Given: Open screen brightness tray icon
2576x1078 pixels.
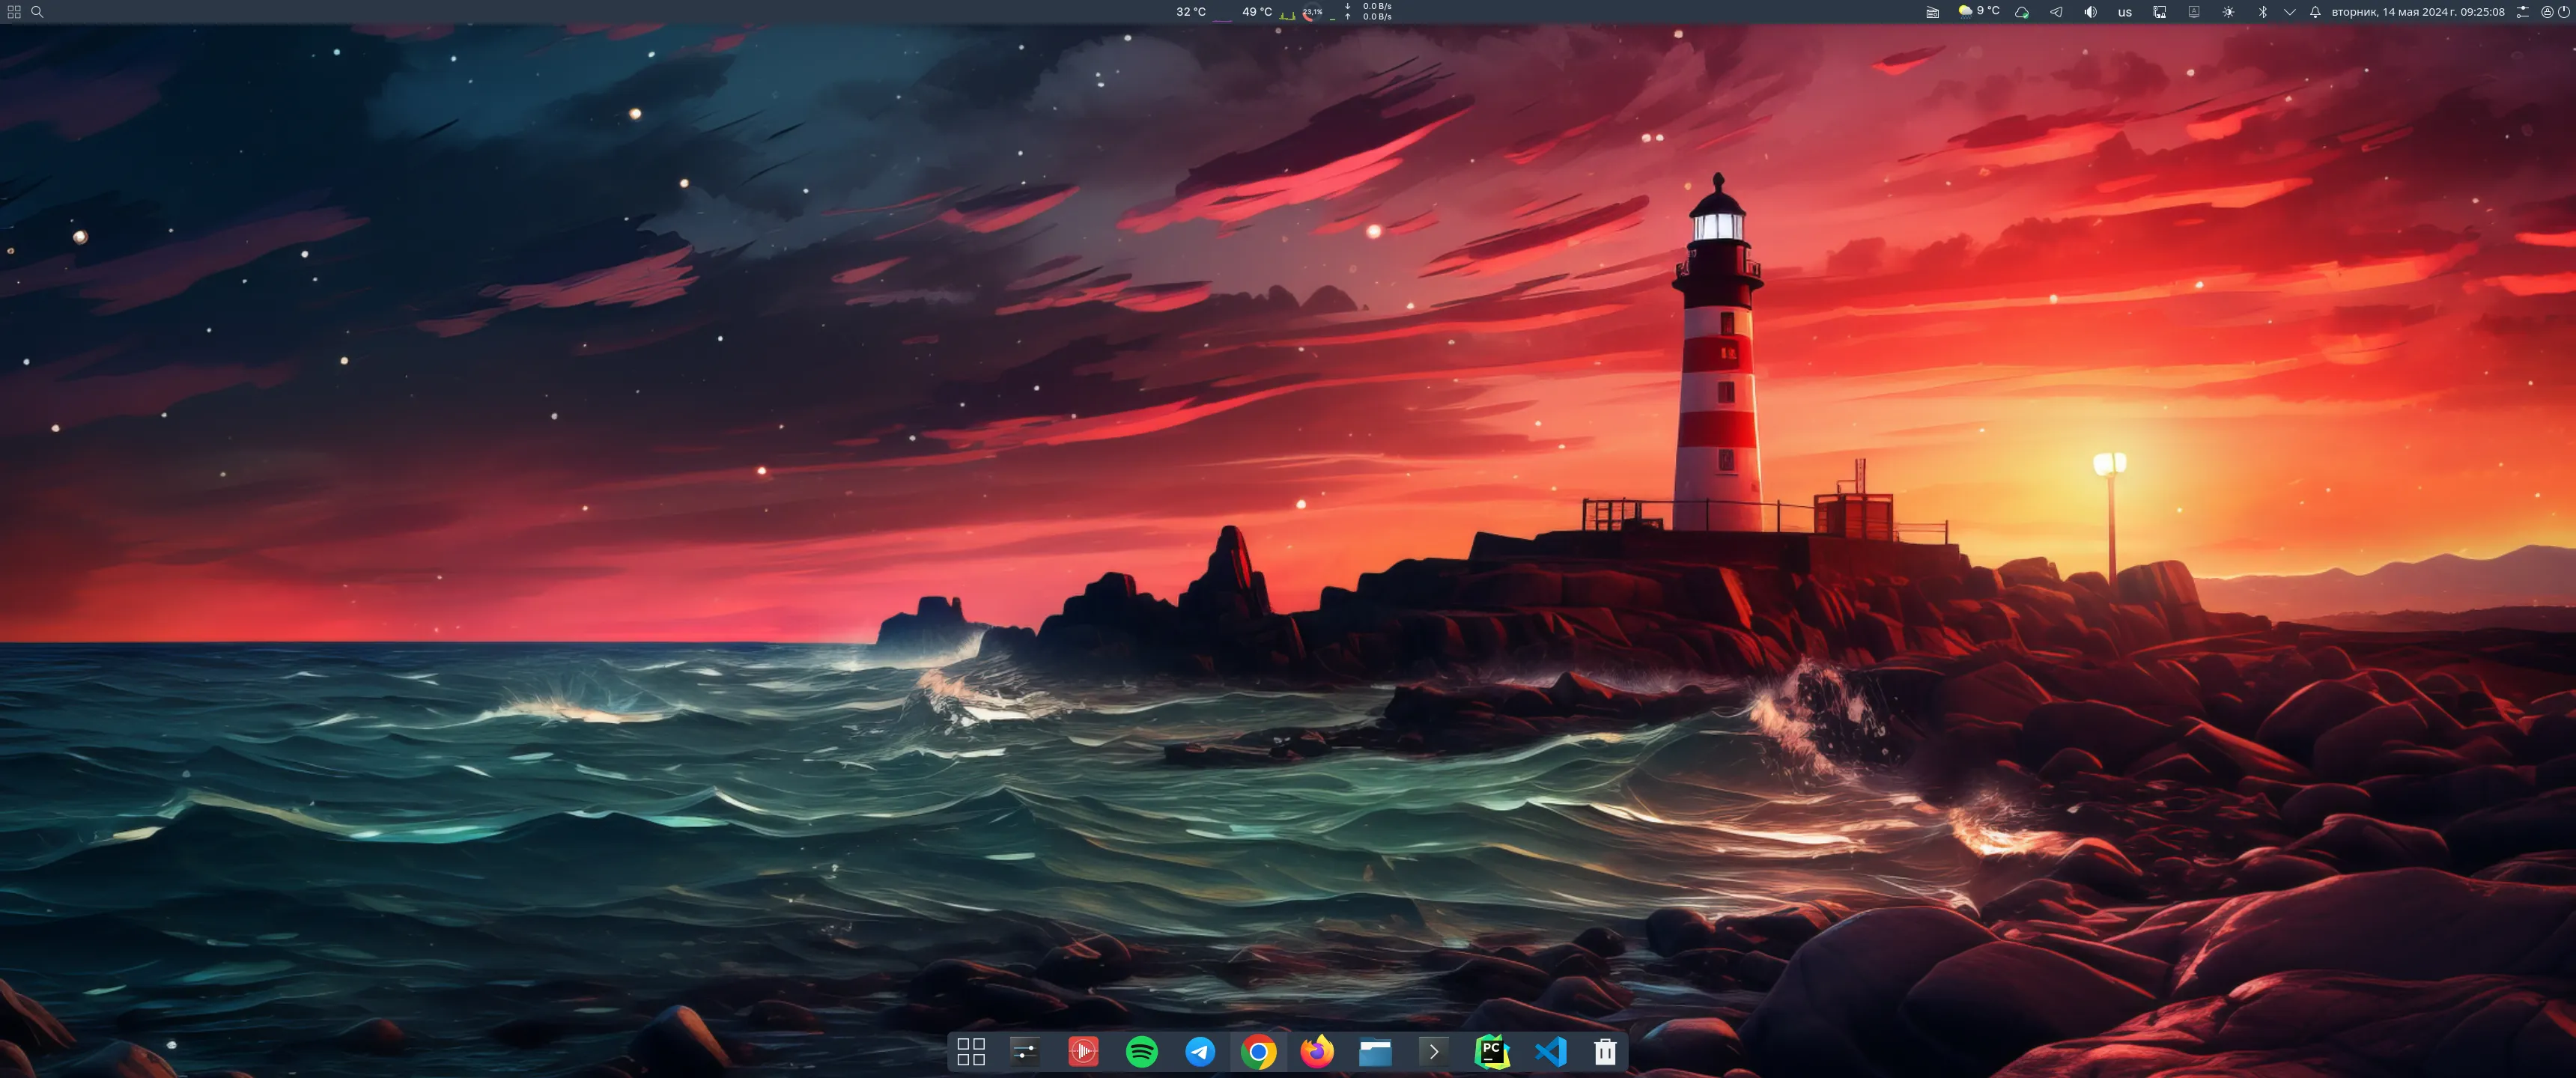Looking at the screenshot, I should 2228,12.
